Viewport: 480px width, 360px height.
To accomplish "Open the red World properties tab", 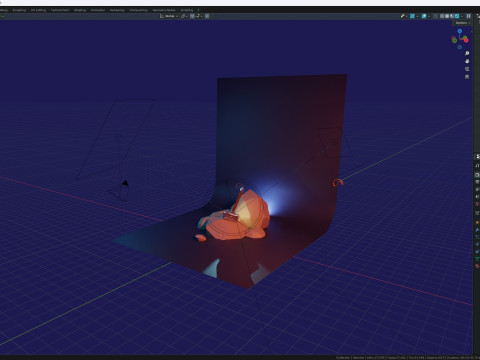I will pos(477,204).
